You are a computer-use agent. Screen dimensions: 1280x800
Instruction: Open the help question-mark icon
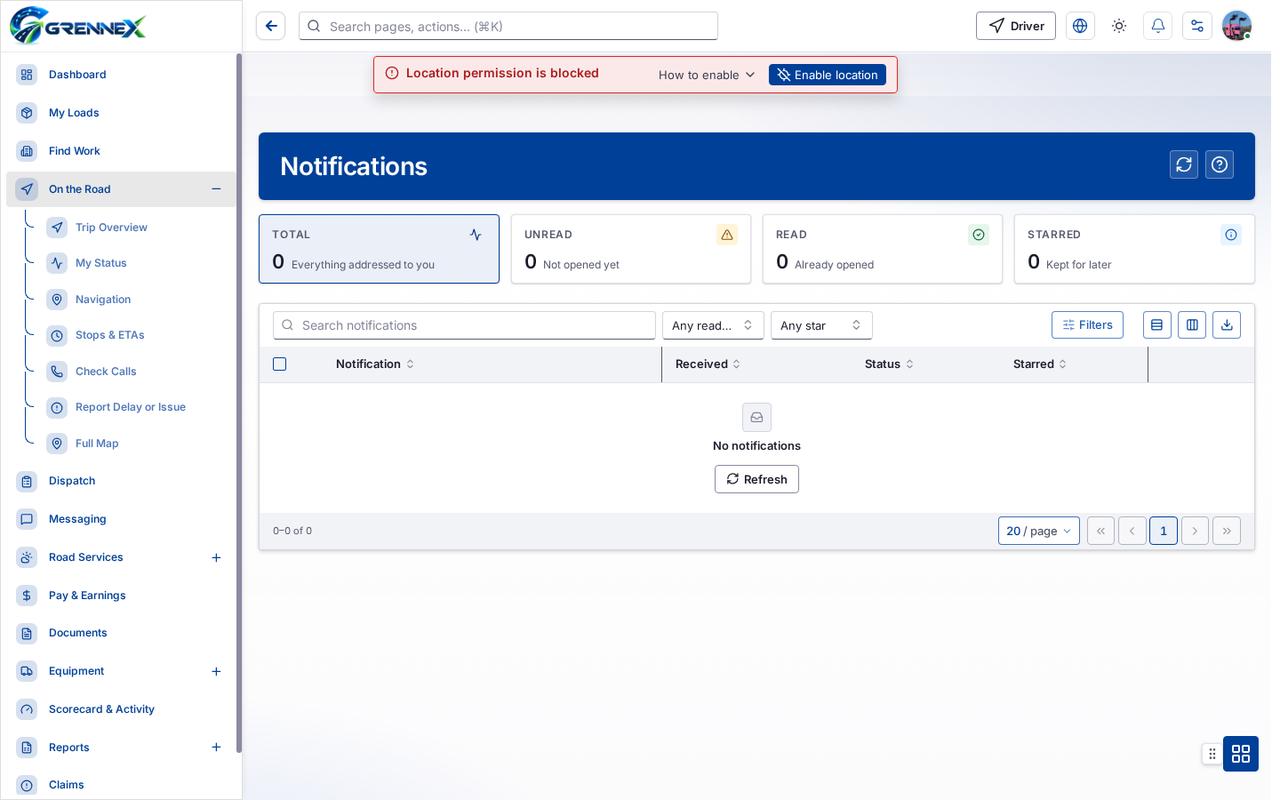coord(1219,165)
